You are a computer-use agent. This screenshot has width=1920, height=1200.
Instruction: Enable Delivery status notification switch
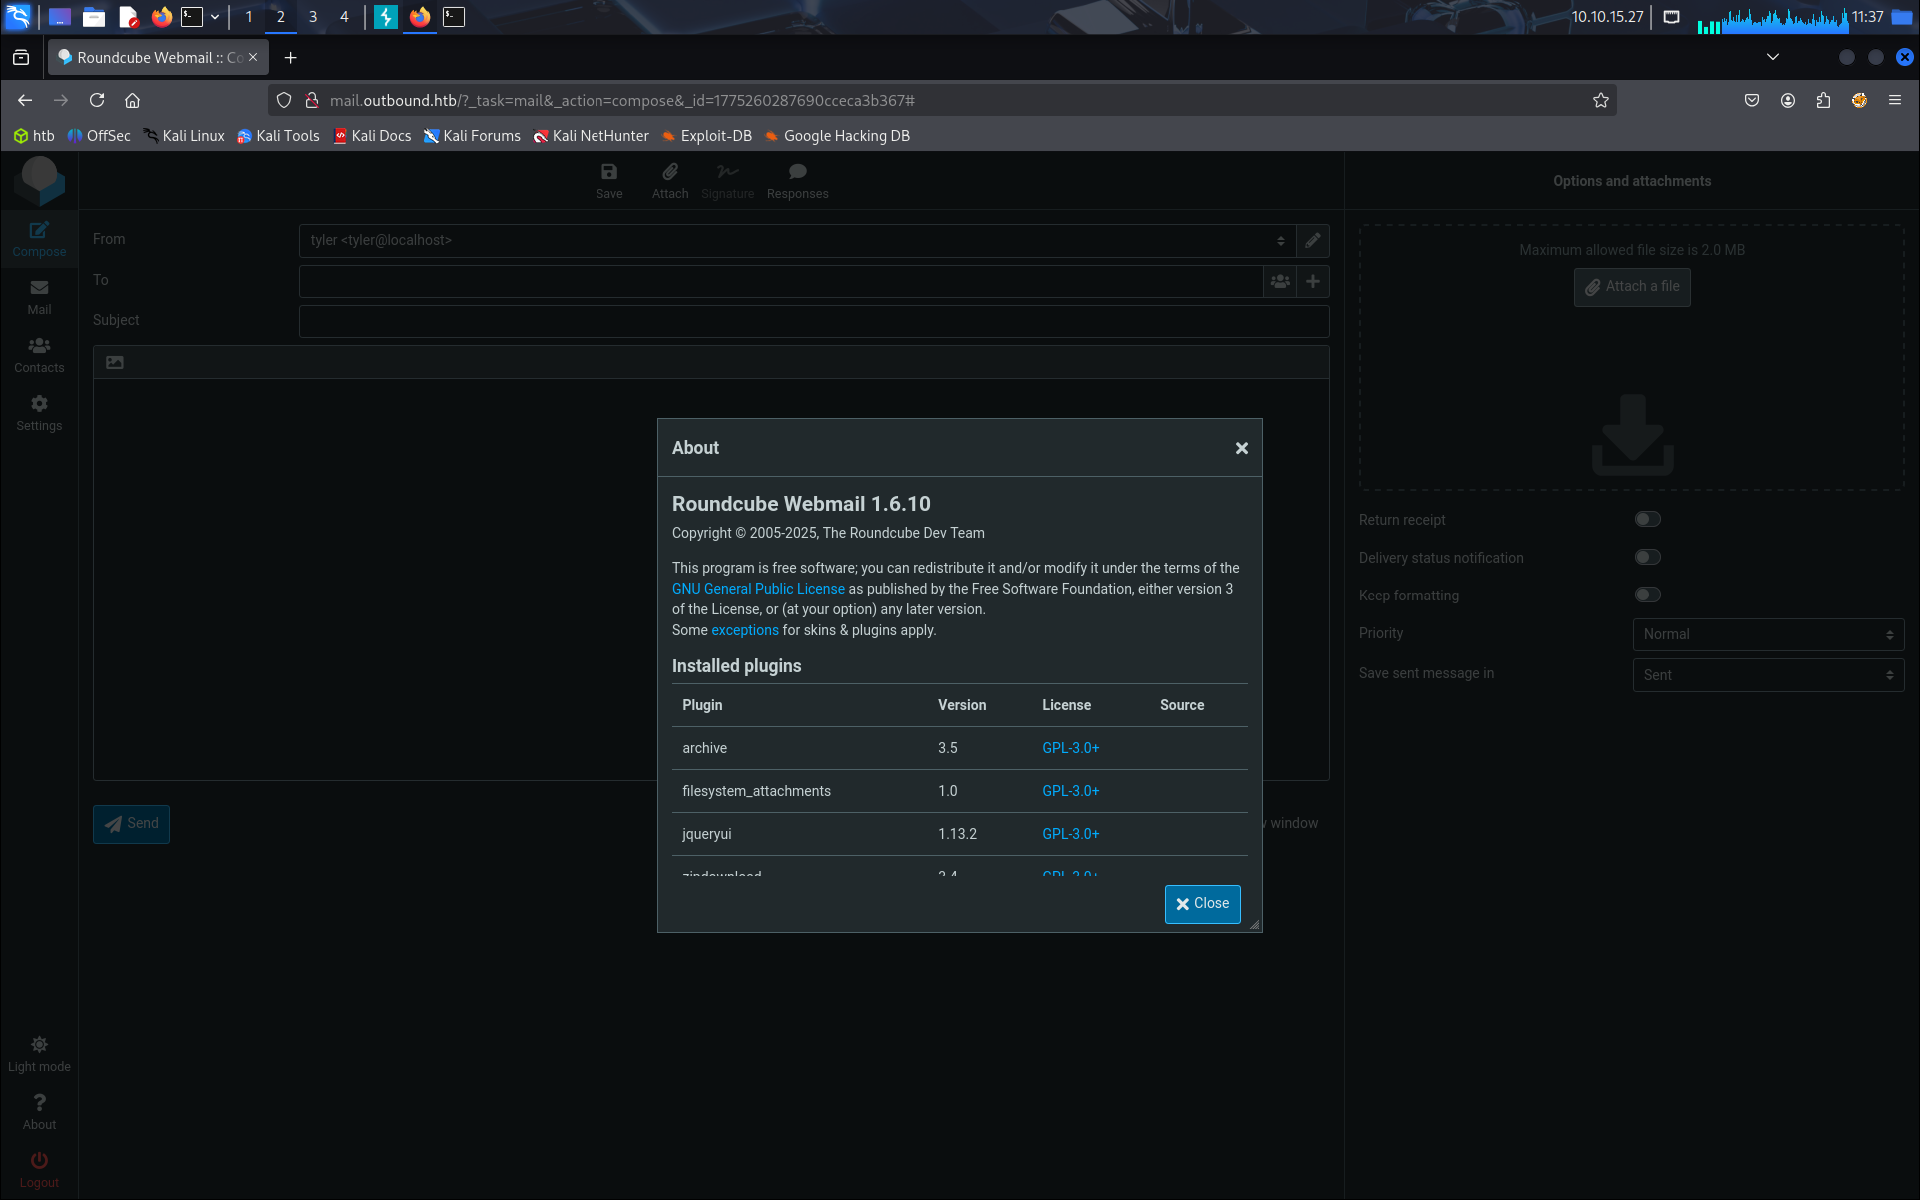coord(1647,557)
